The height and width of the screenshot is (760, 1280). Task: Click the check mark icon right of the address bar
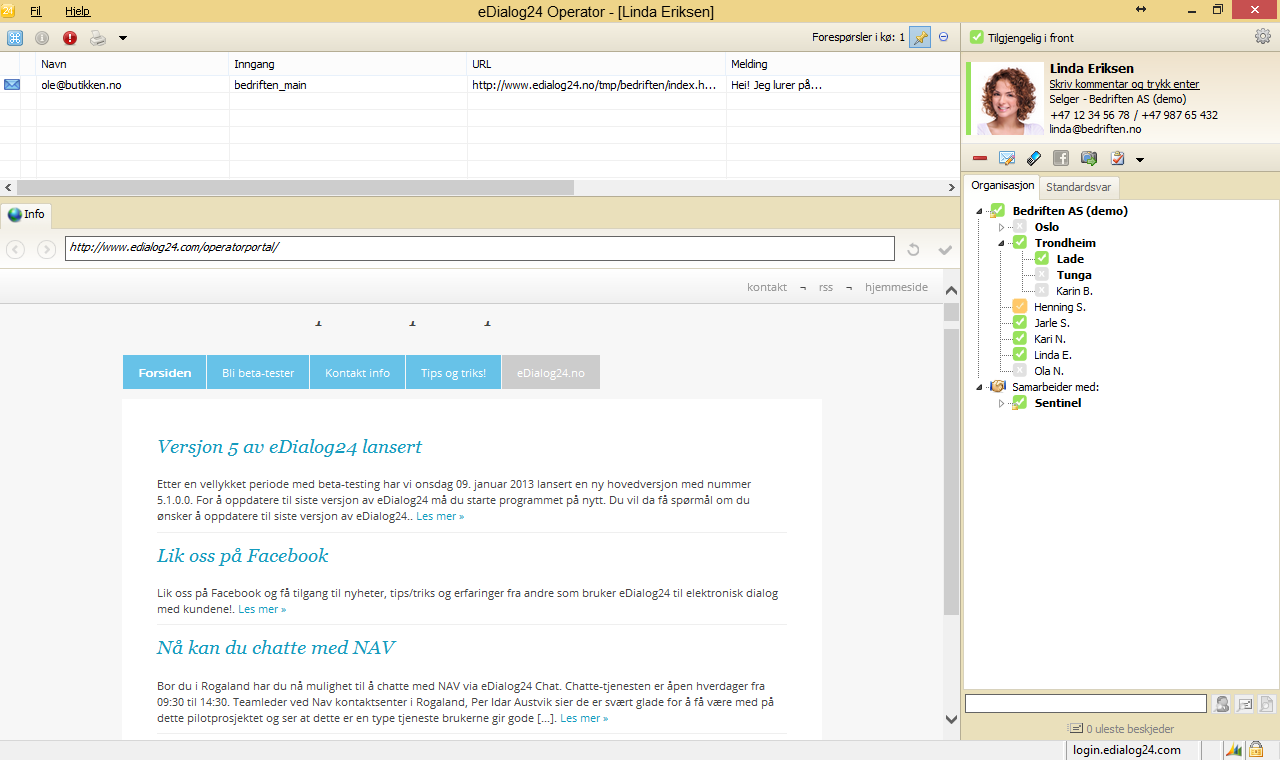pos(945,249)
